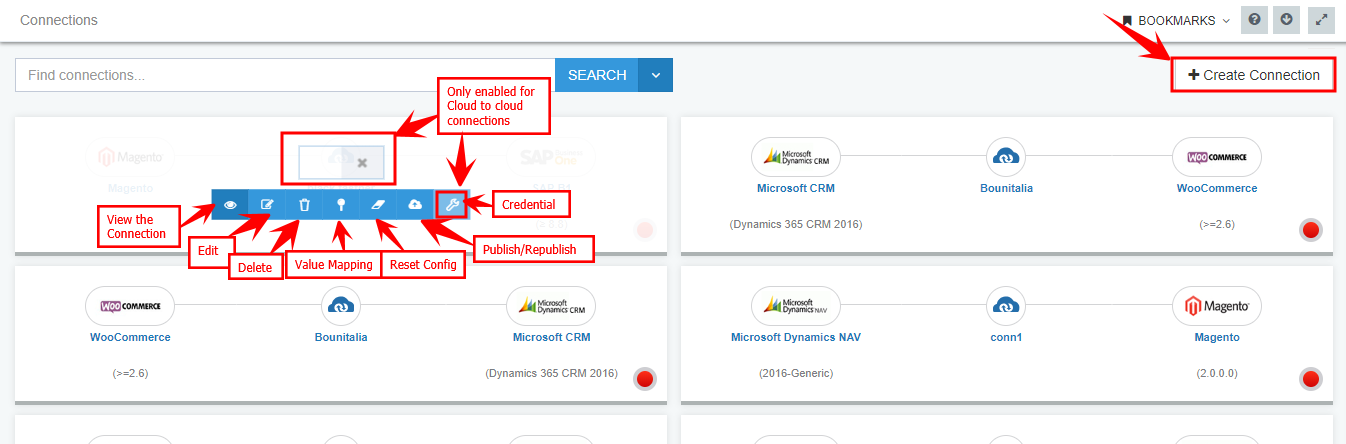
Task: Click WooCommerce logo in card ending with Microsoft CRM
Action: coord(130,306)
